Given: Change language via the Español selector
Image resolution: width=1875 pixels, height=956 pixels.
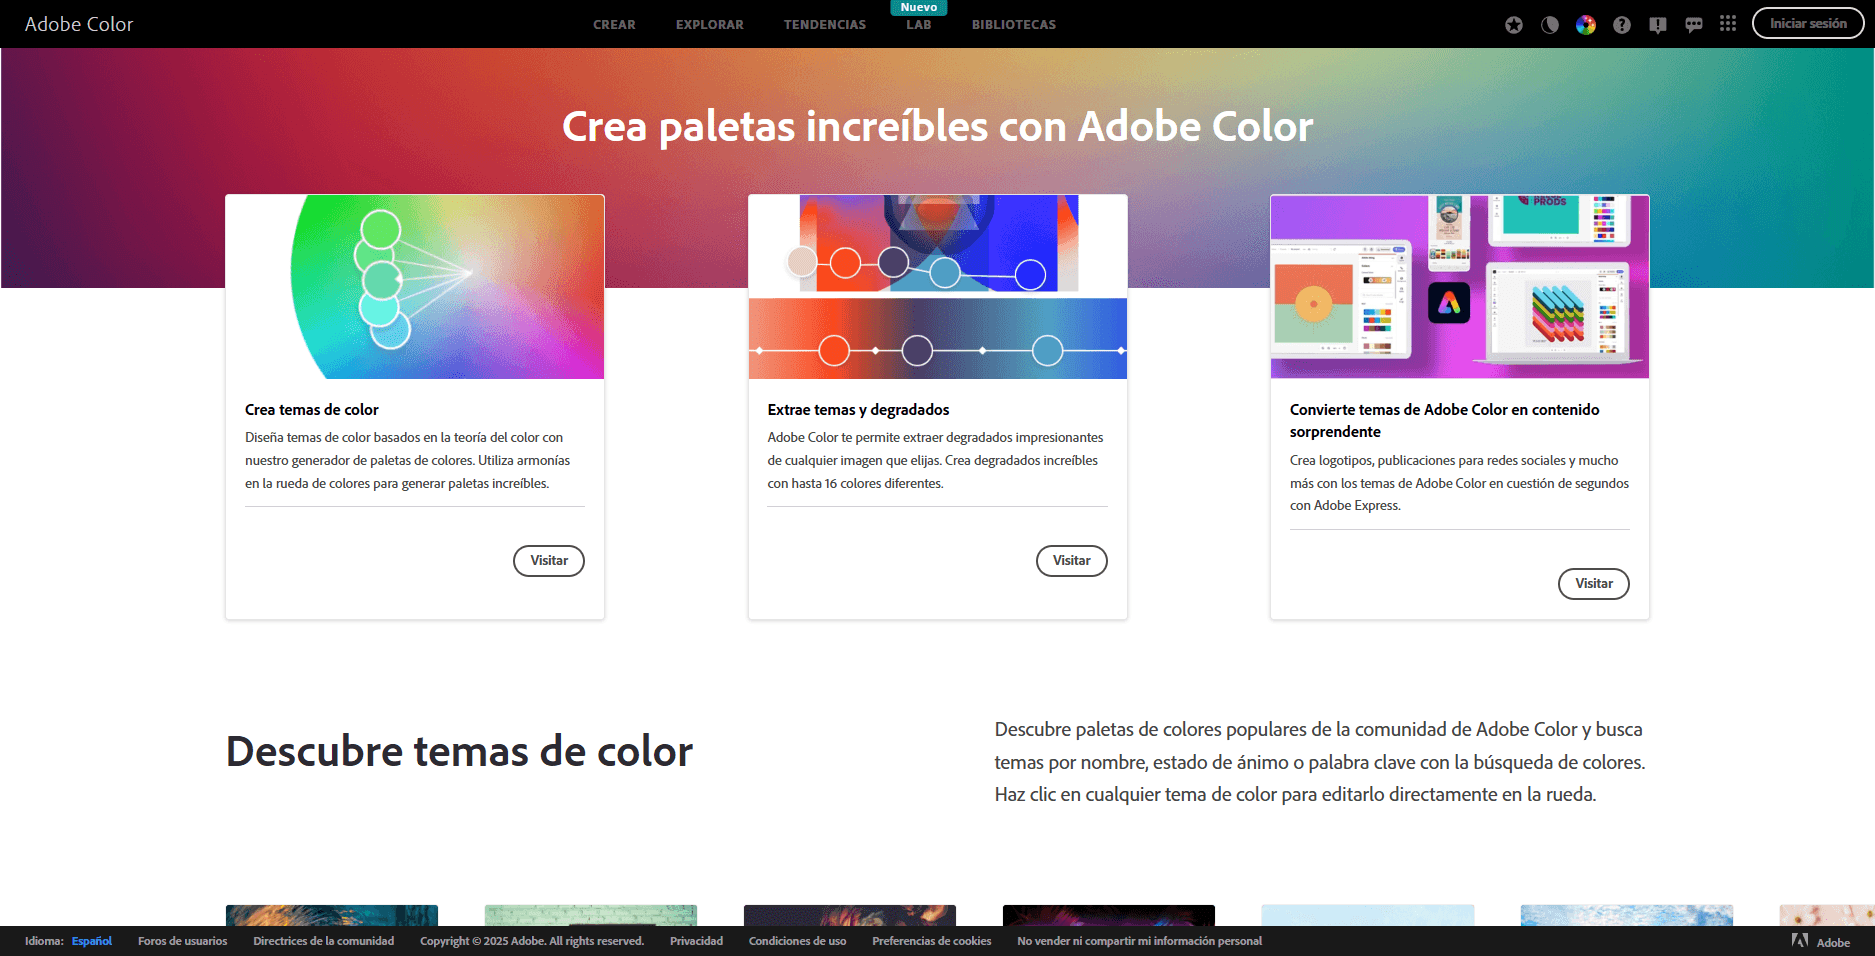Looking at the screenshot, I should point(92,941).
